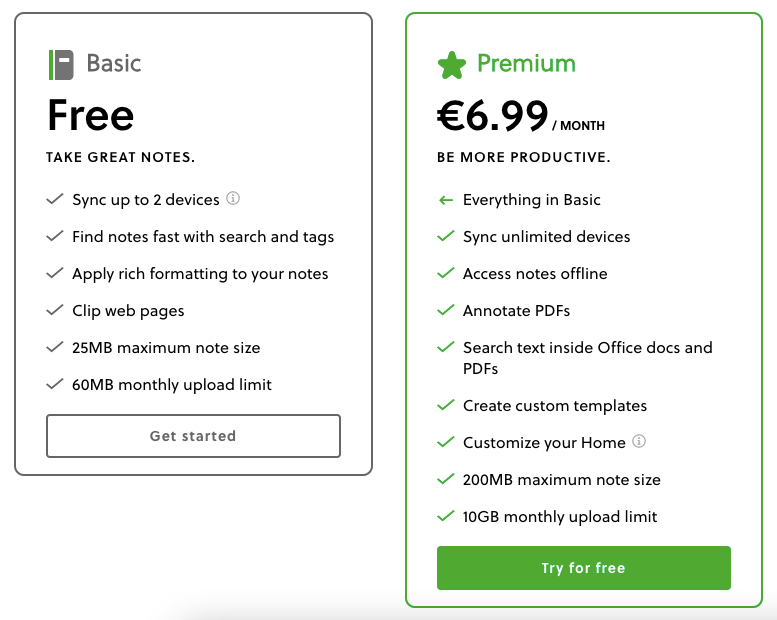Select the Premium plan title
This screenshot has height=620, width=777.
[x=526, y=63]
